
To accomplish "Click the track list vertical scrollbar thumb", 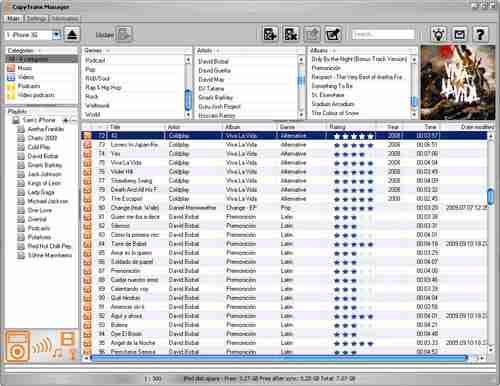I will [x=490, y=196].
